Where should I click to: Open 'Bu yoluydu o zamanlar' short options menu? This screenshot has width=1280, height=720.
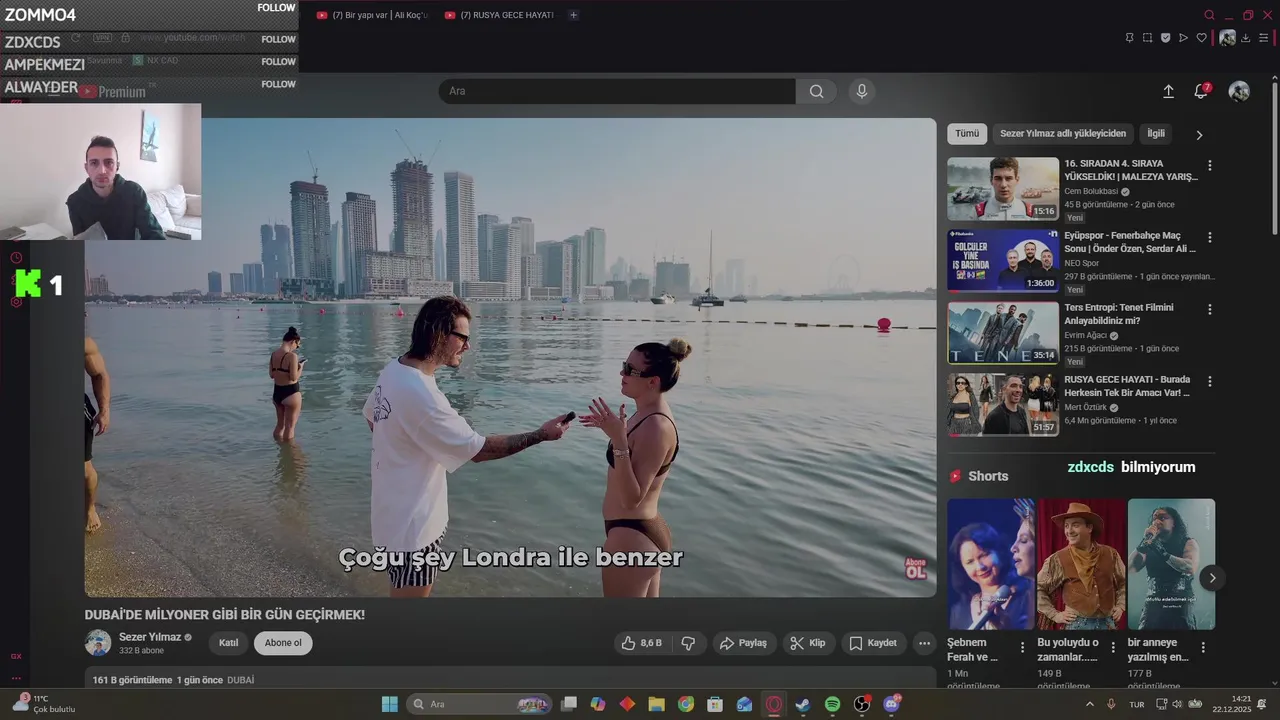[1112, 648]
